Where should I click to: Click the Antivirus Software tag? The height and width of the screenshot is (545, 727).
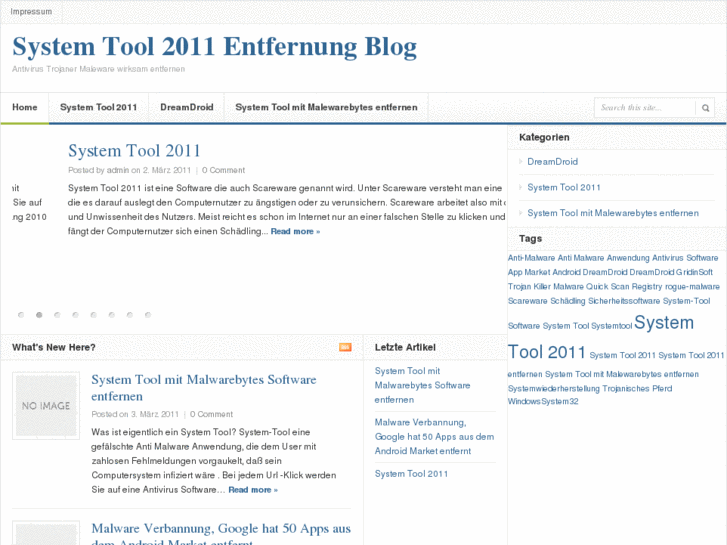685,258
